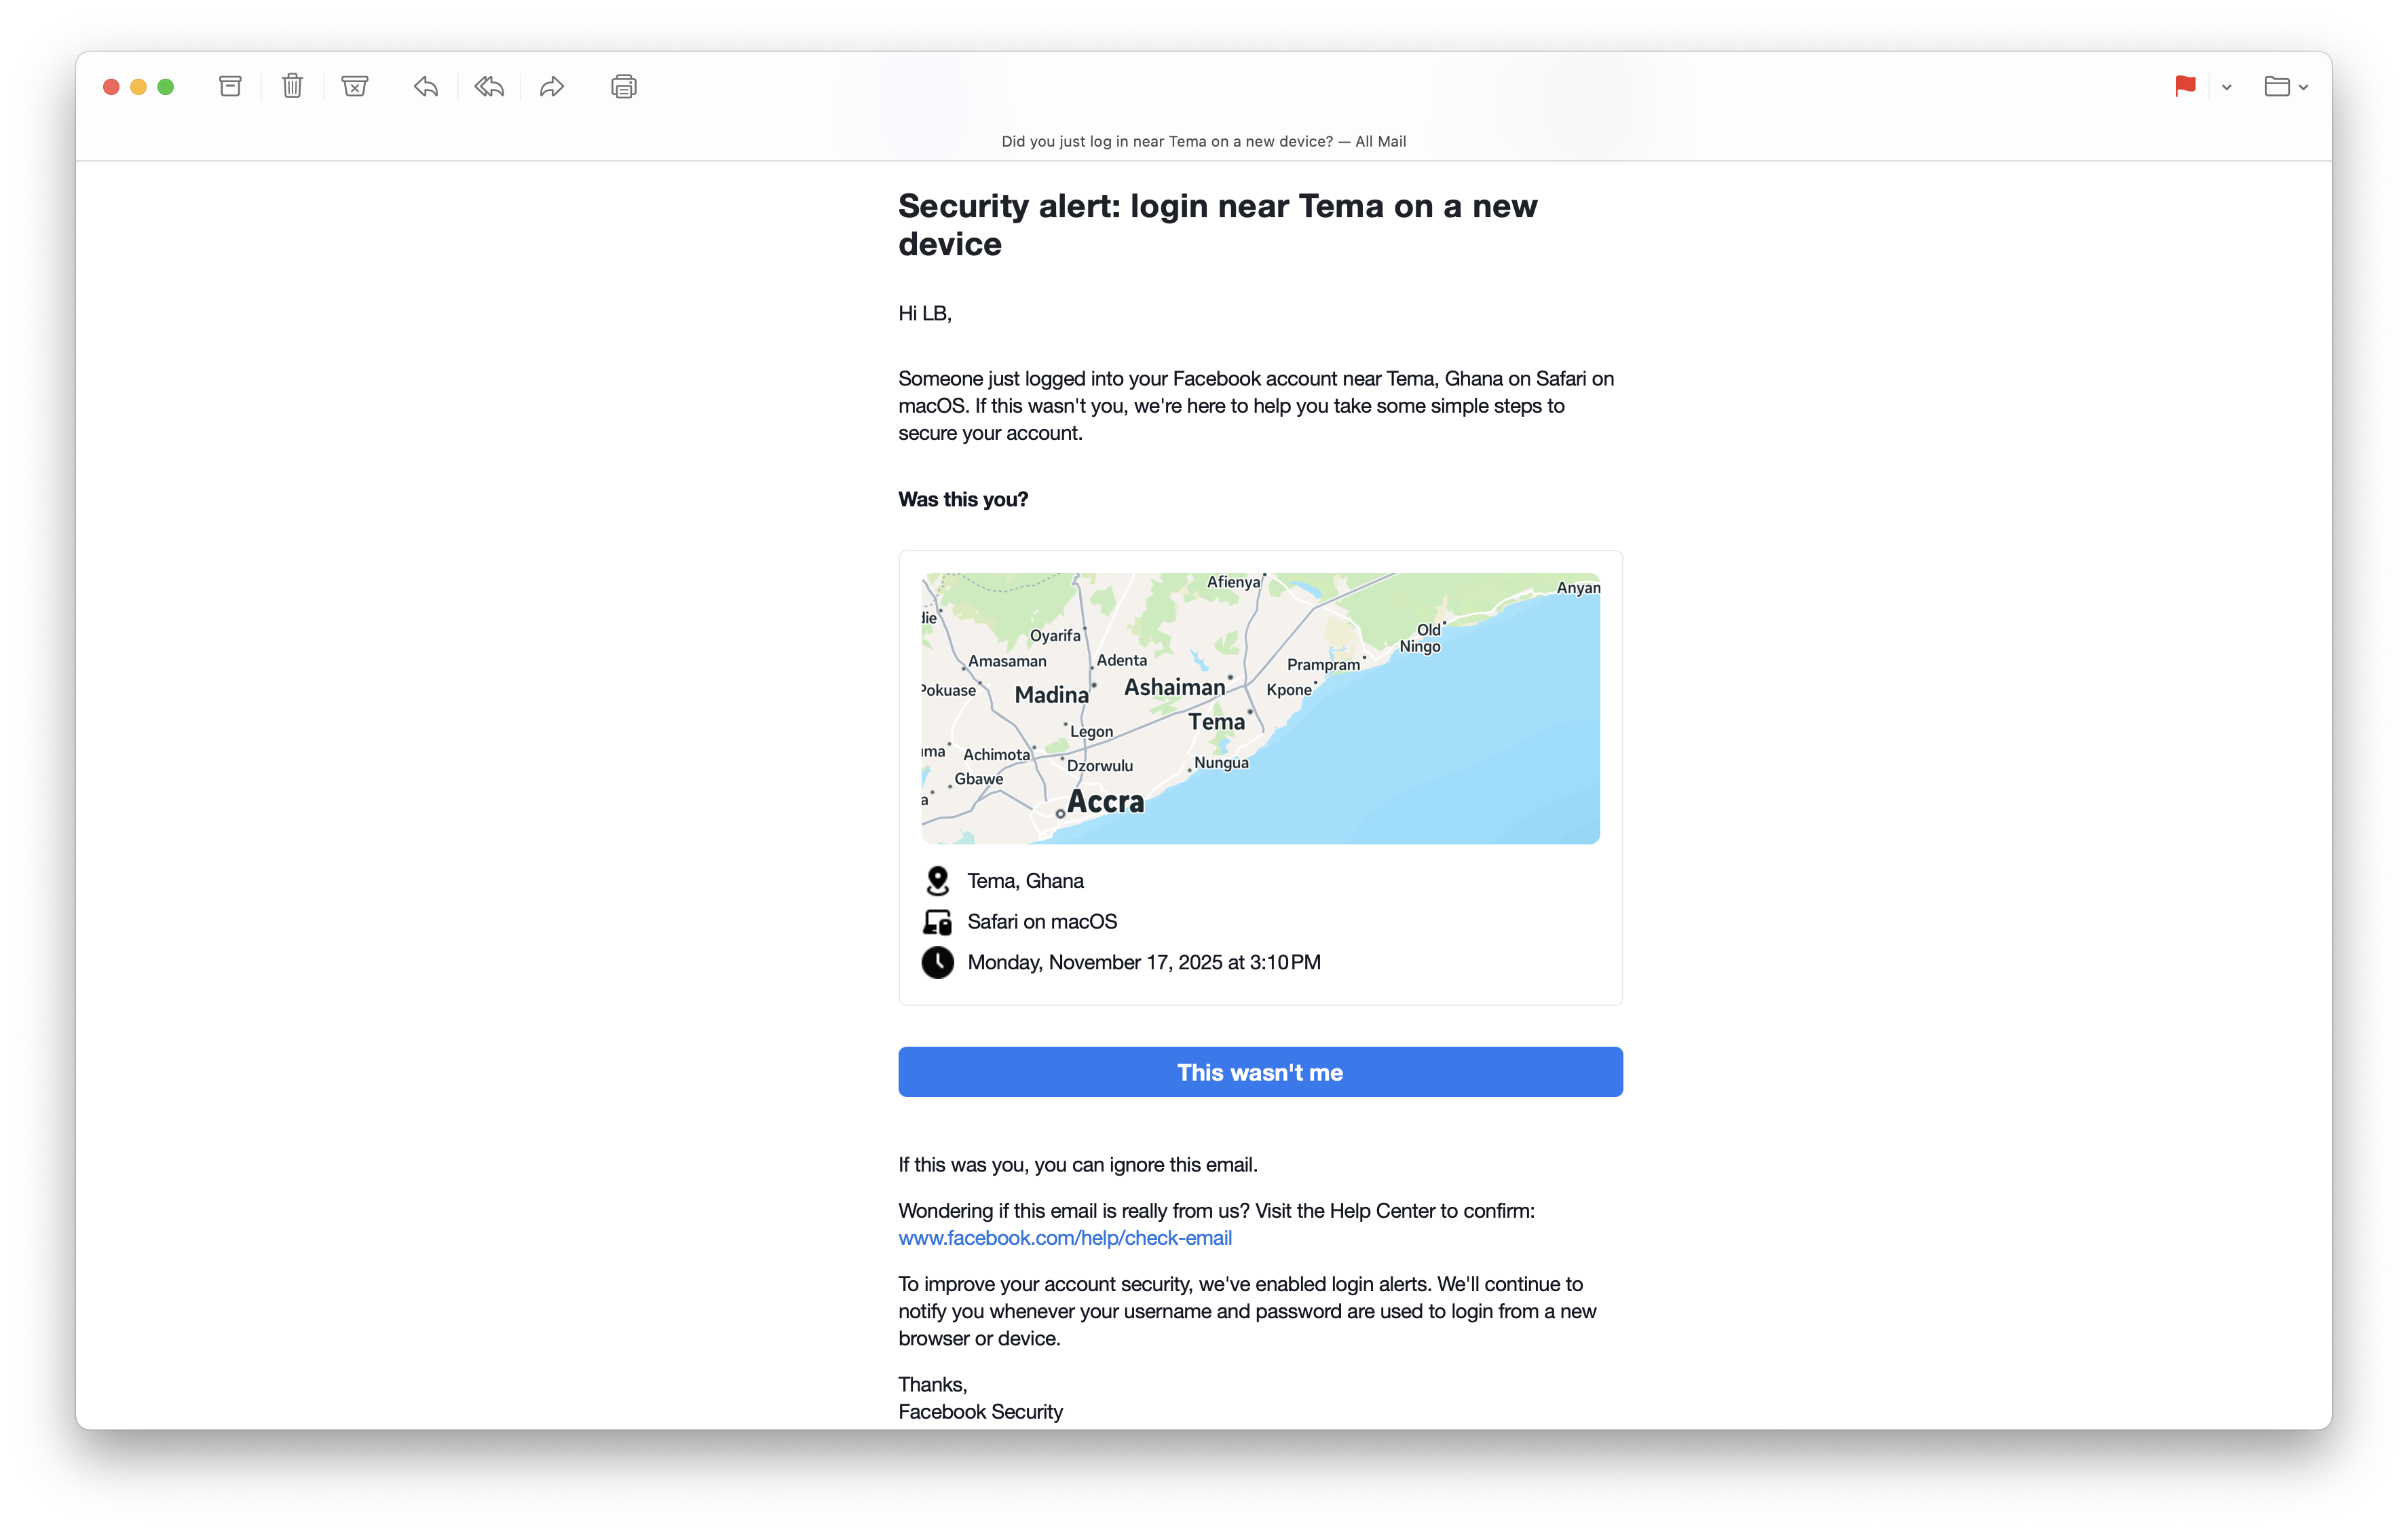Click the yellow minimize window button
This screenshot has height=1530, width=2408.
[x=139, y=87]
